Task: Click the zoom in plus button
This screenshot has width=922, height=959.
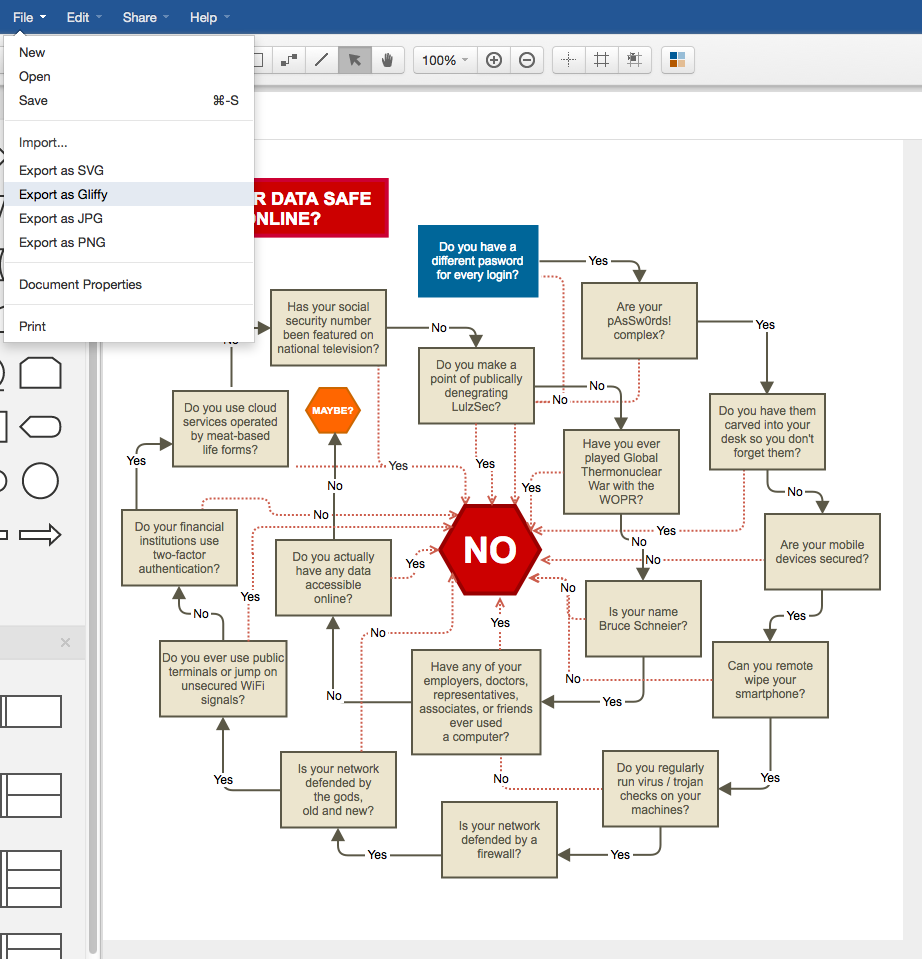Action: pos(493,60)
